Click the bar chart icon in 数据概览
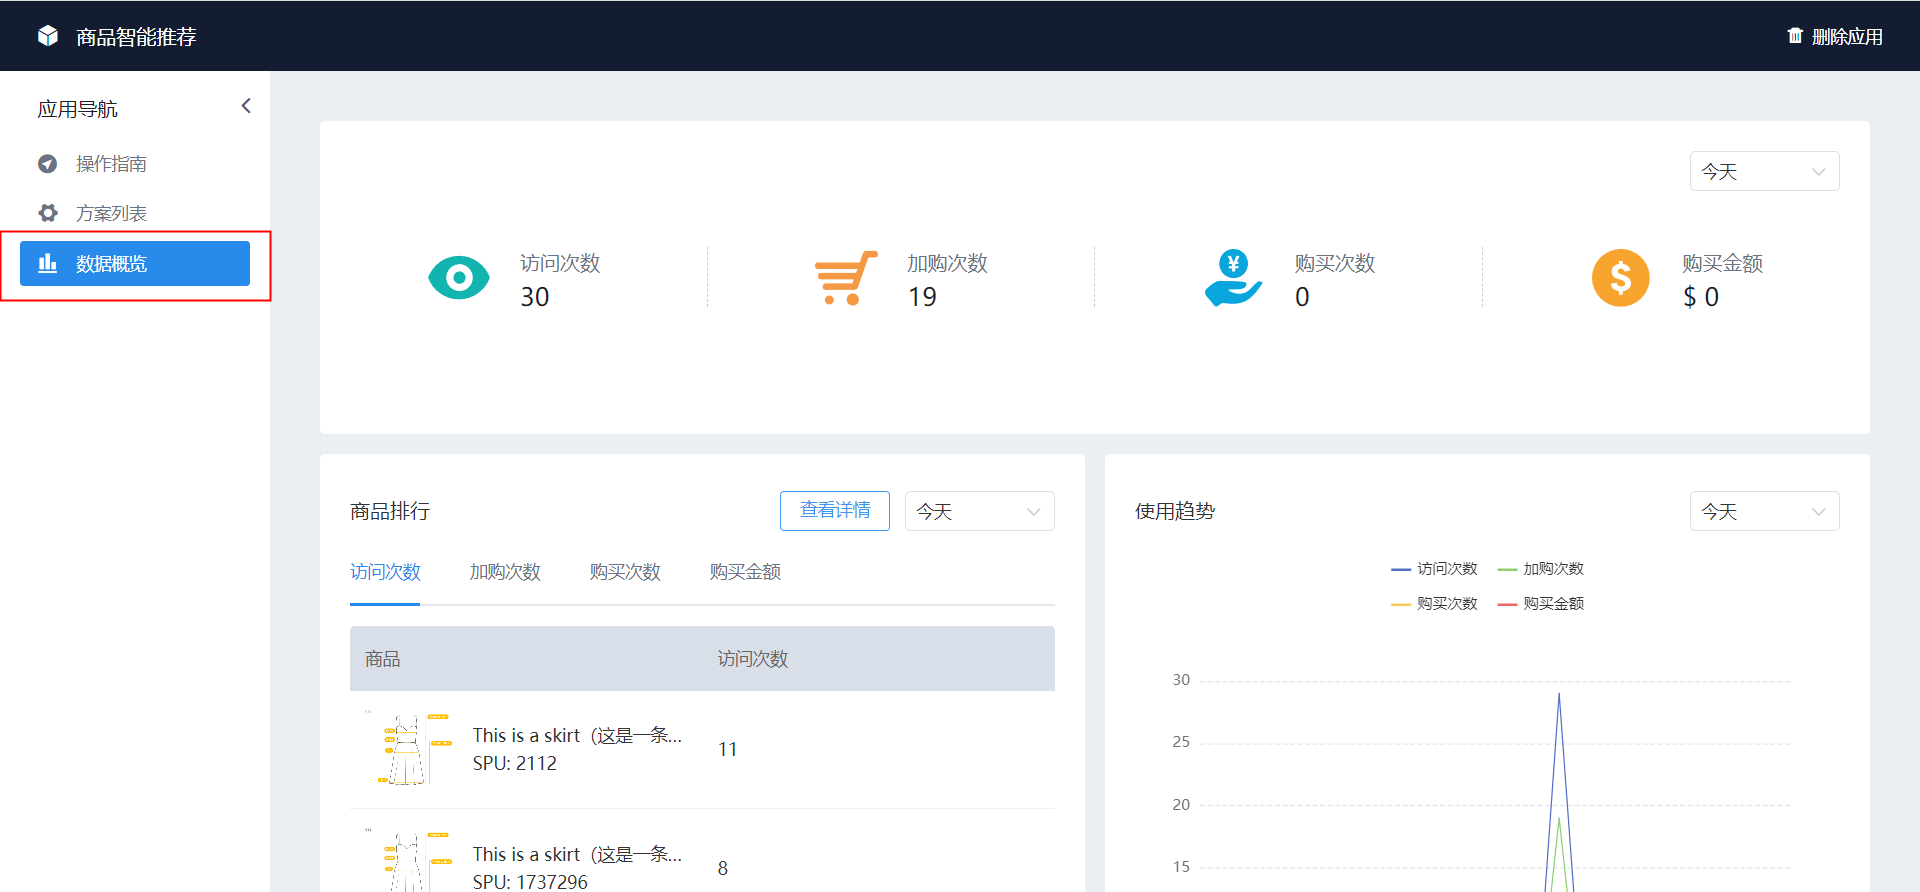Image resolution: width=1920 pixels, height=892 pixels. tap(48, 263)
